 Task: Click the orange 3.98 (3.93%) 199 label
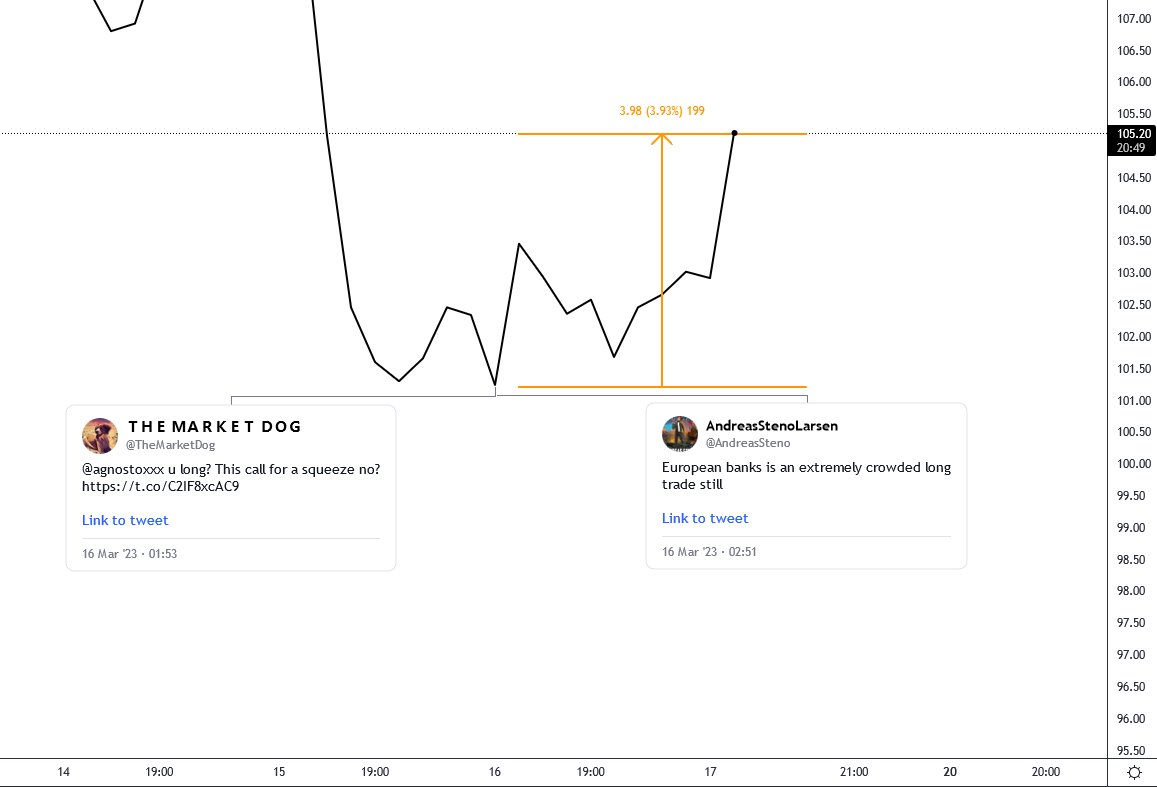pos(661,111)
